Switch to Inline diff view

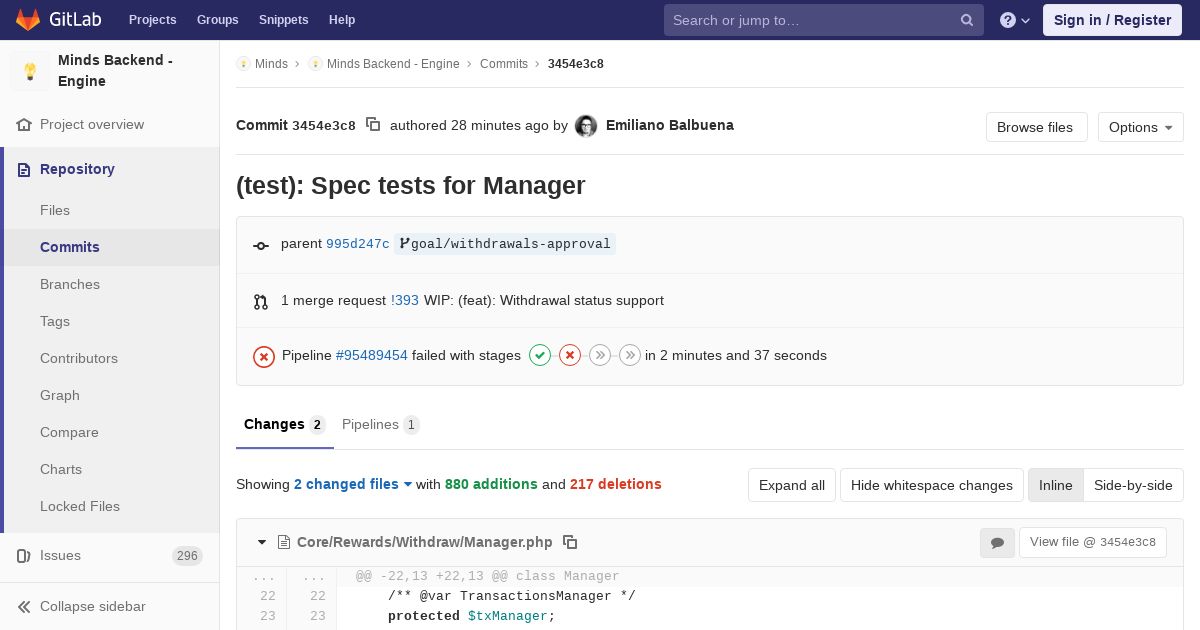1055,485
